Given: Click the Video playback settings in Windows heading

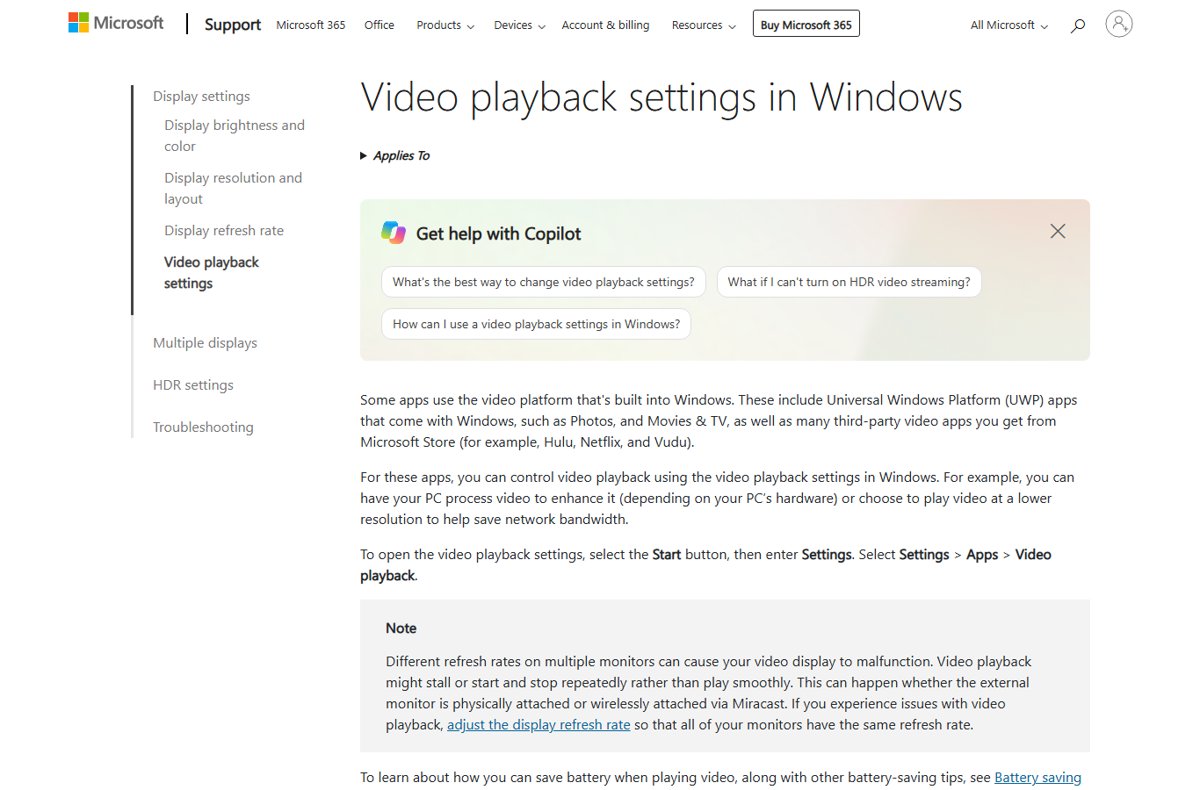Looking at the screenshot, I should [661, 98].
